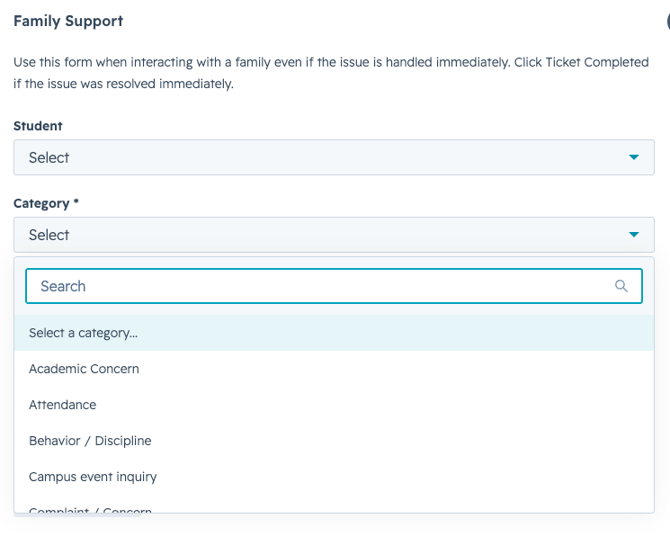Click the form instructions paragraph text
Viewport: 670px width, 536px height.
coord(331,73)
